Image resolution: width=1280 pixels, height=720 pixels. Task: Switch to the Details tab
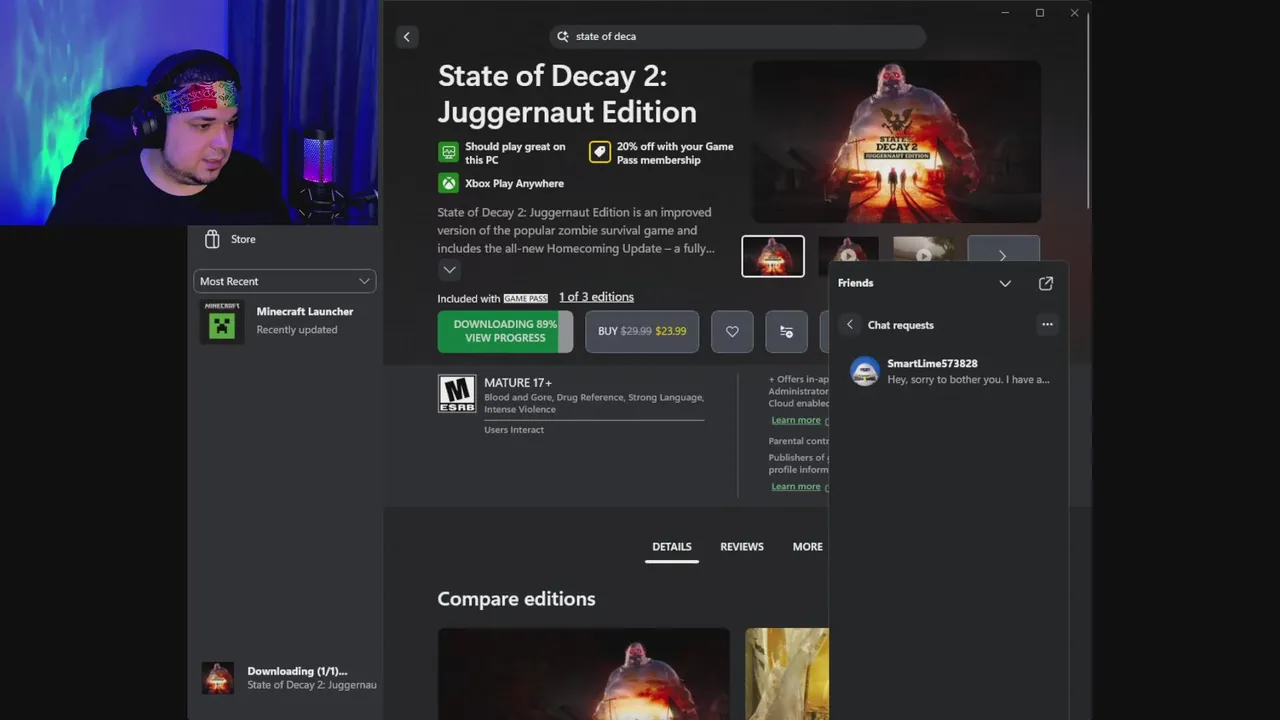(672, 547)
